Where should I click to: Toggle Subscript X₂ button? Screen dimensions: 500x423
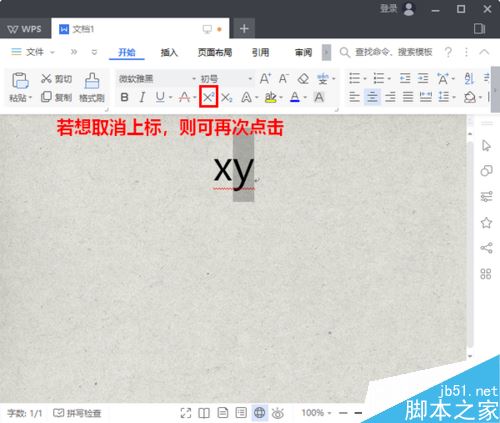point(227,98)
